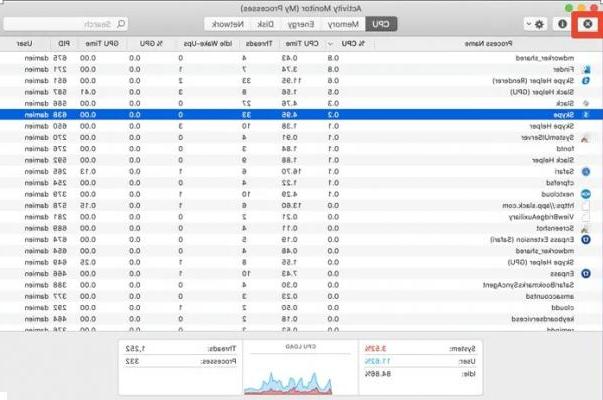
Task: Click the Slack process icon
Action: pyautogui.click(x=586, y=103)
